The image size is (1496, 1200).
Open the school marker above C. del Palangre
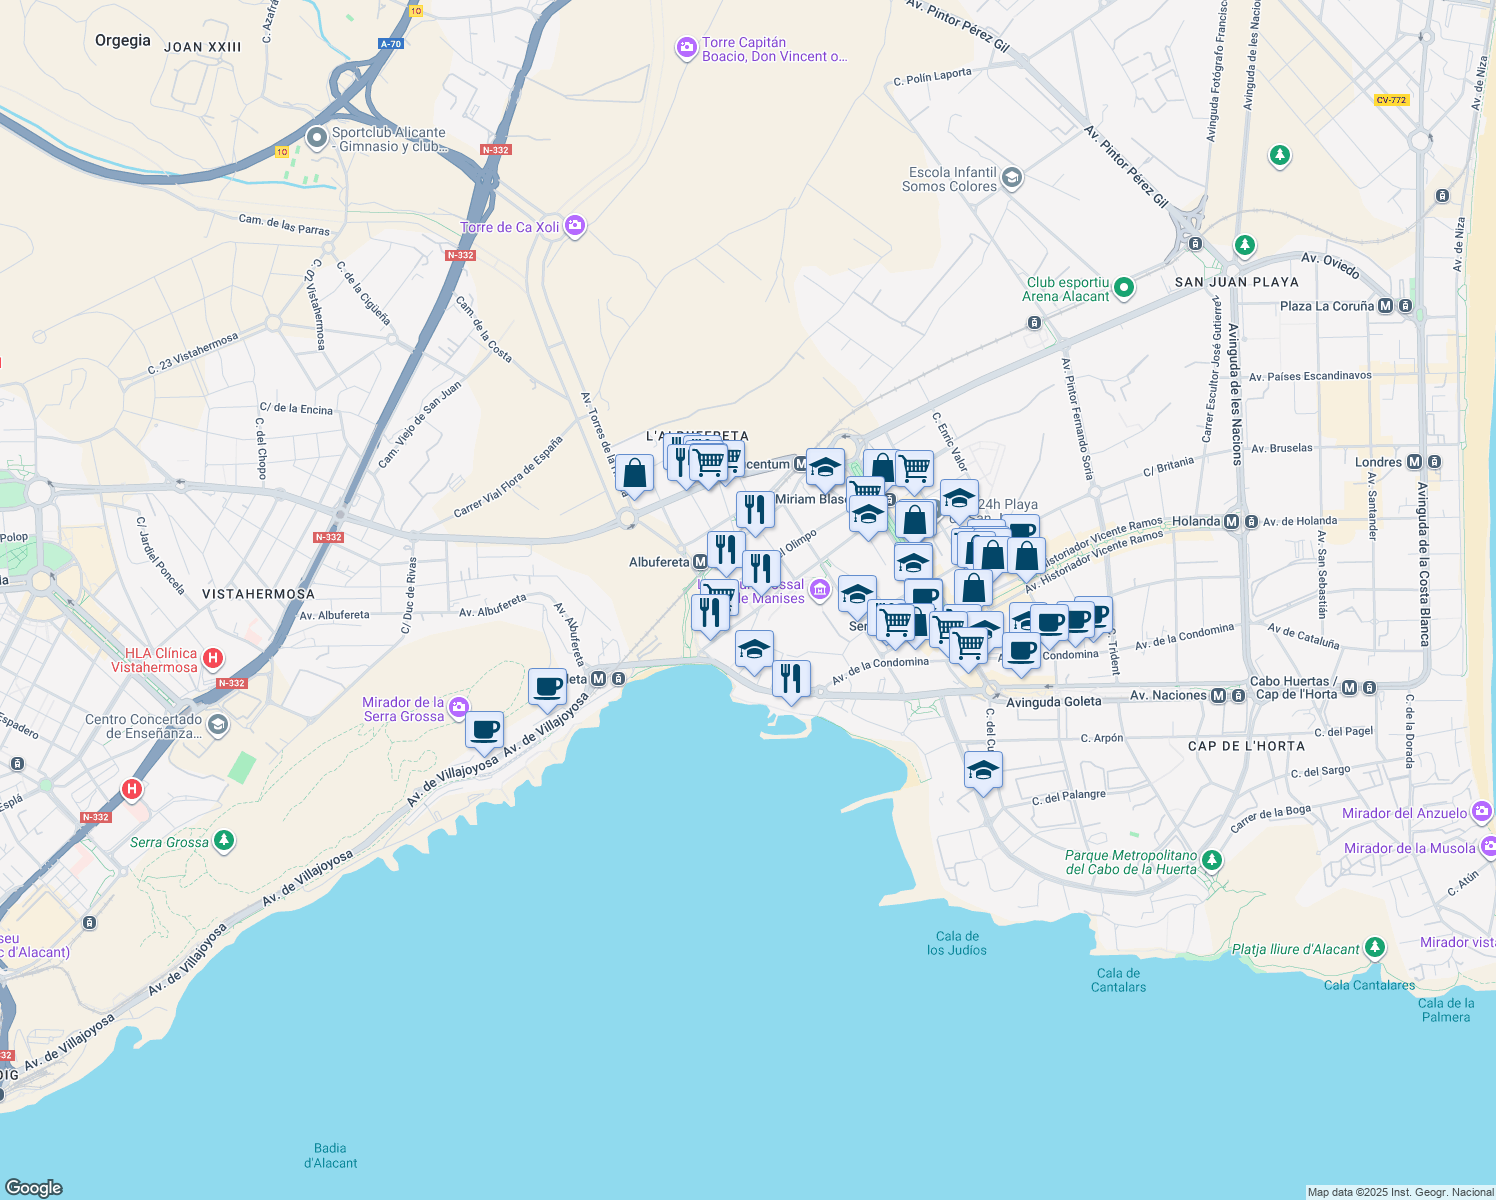(983, 771)
